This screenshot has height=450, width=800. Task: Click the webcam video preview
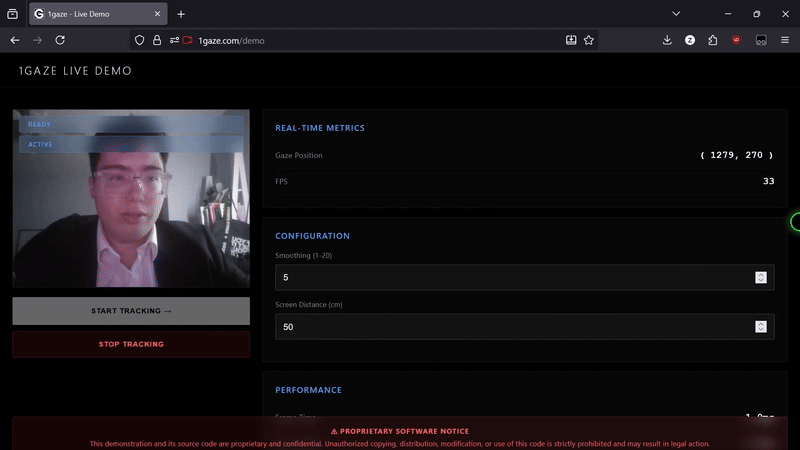[x=131, y=198]
